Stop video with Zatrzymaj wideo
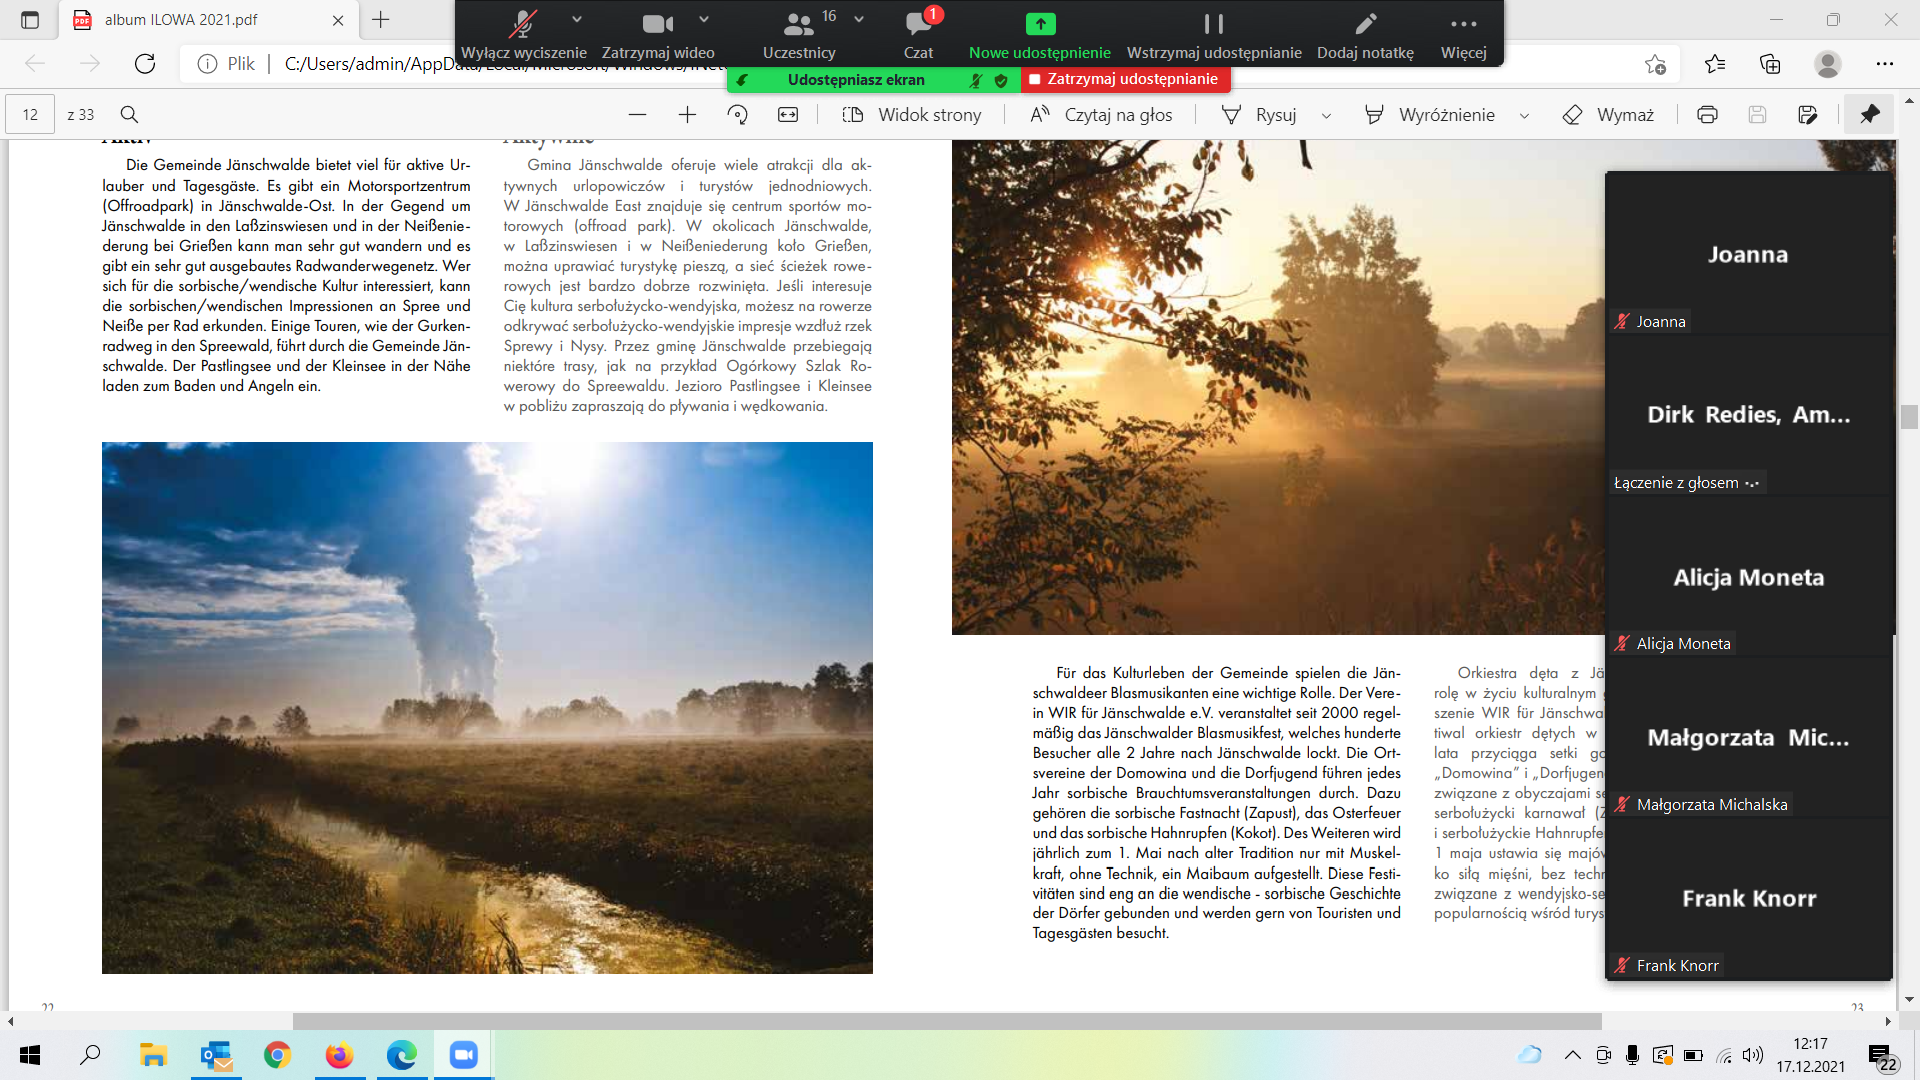 [658, 34]
